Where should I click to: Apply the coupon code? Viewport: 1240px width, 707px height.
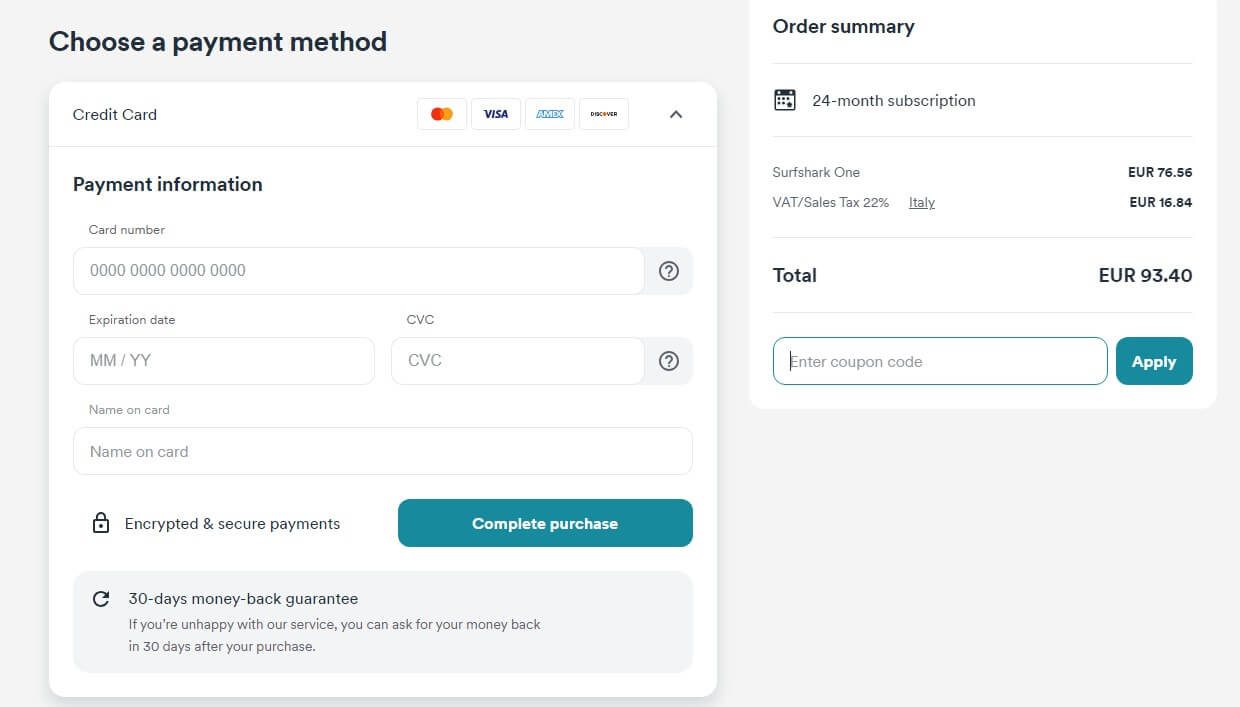1154,361
